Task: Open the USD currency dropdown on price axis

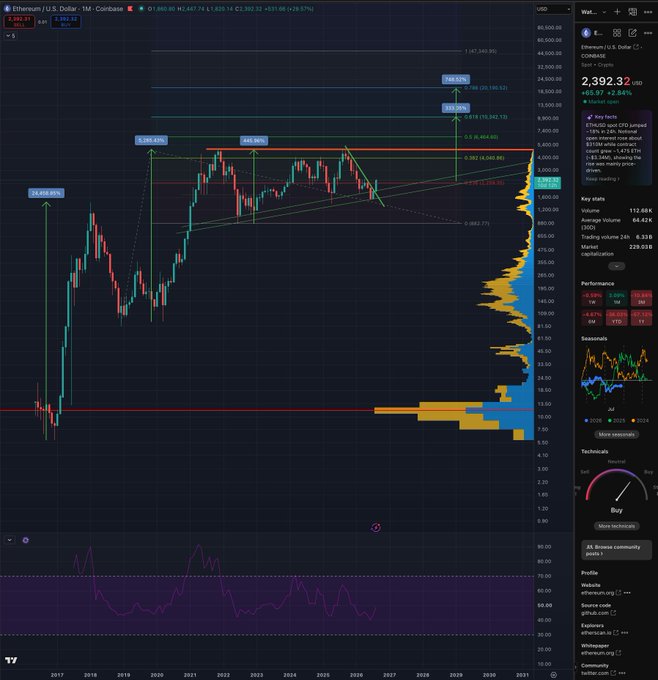Action: pos(553,9)
